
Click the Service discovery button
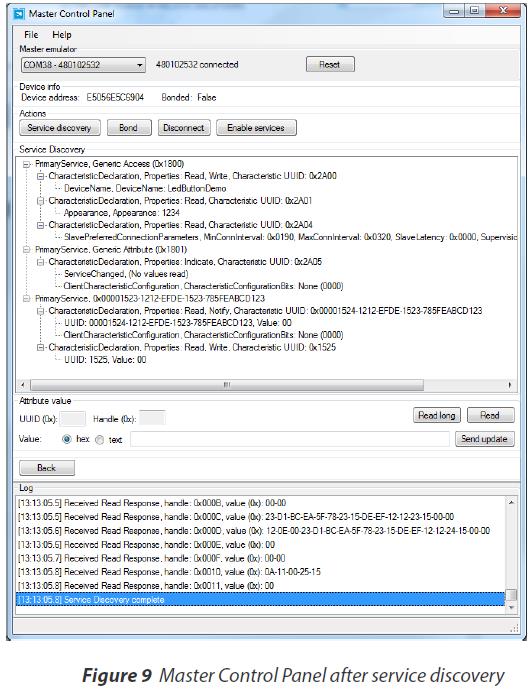pyautogui.click(x=60, y=128)
